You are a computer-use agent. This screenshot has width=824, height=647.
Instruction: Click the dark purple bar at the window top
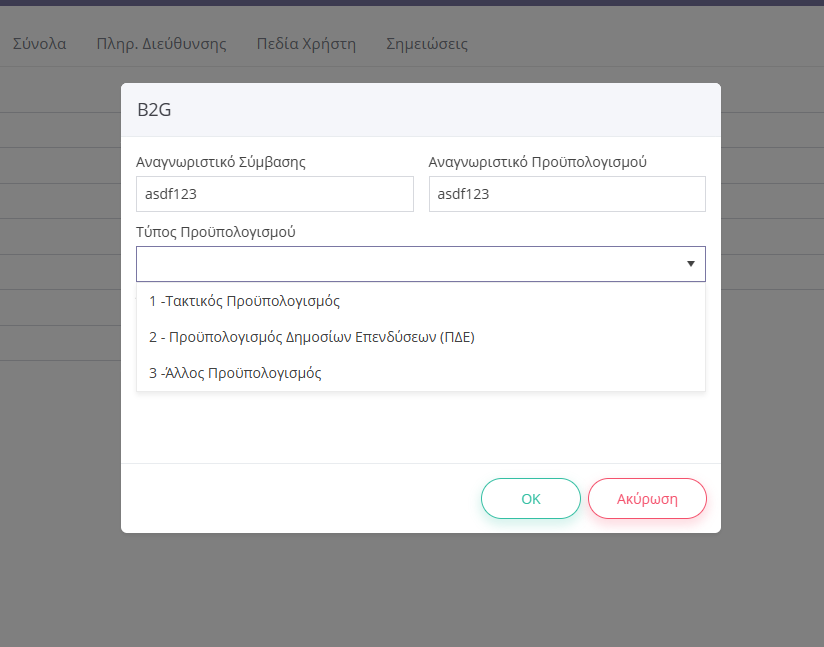pyautogui.click(x=412, y=3)
